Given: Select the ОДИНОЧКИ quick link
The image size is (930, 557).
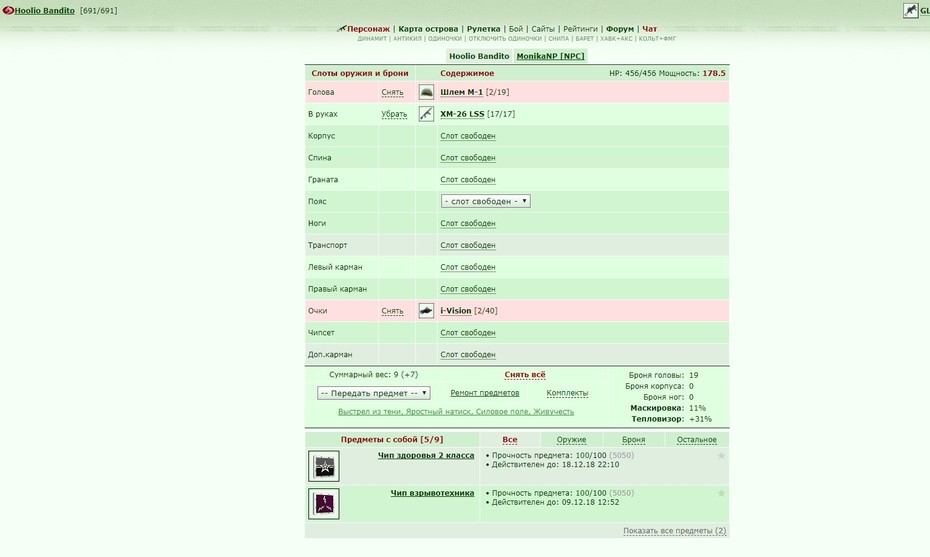Looking at the screenshot, I should [445, 39].
